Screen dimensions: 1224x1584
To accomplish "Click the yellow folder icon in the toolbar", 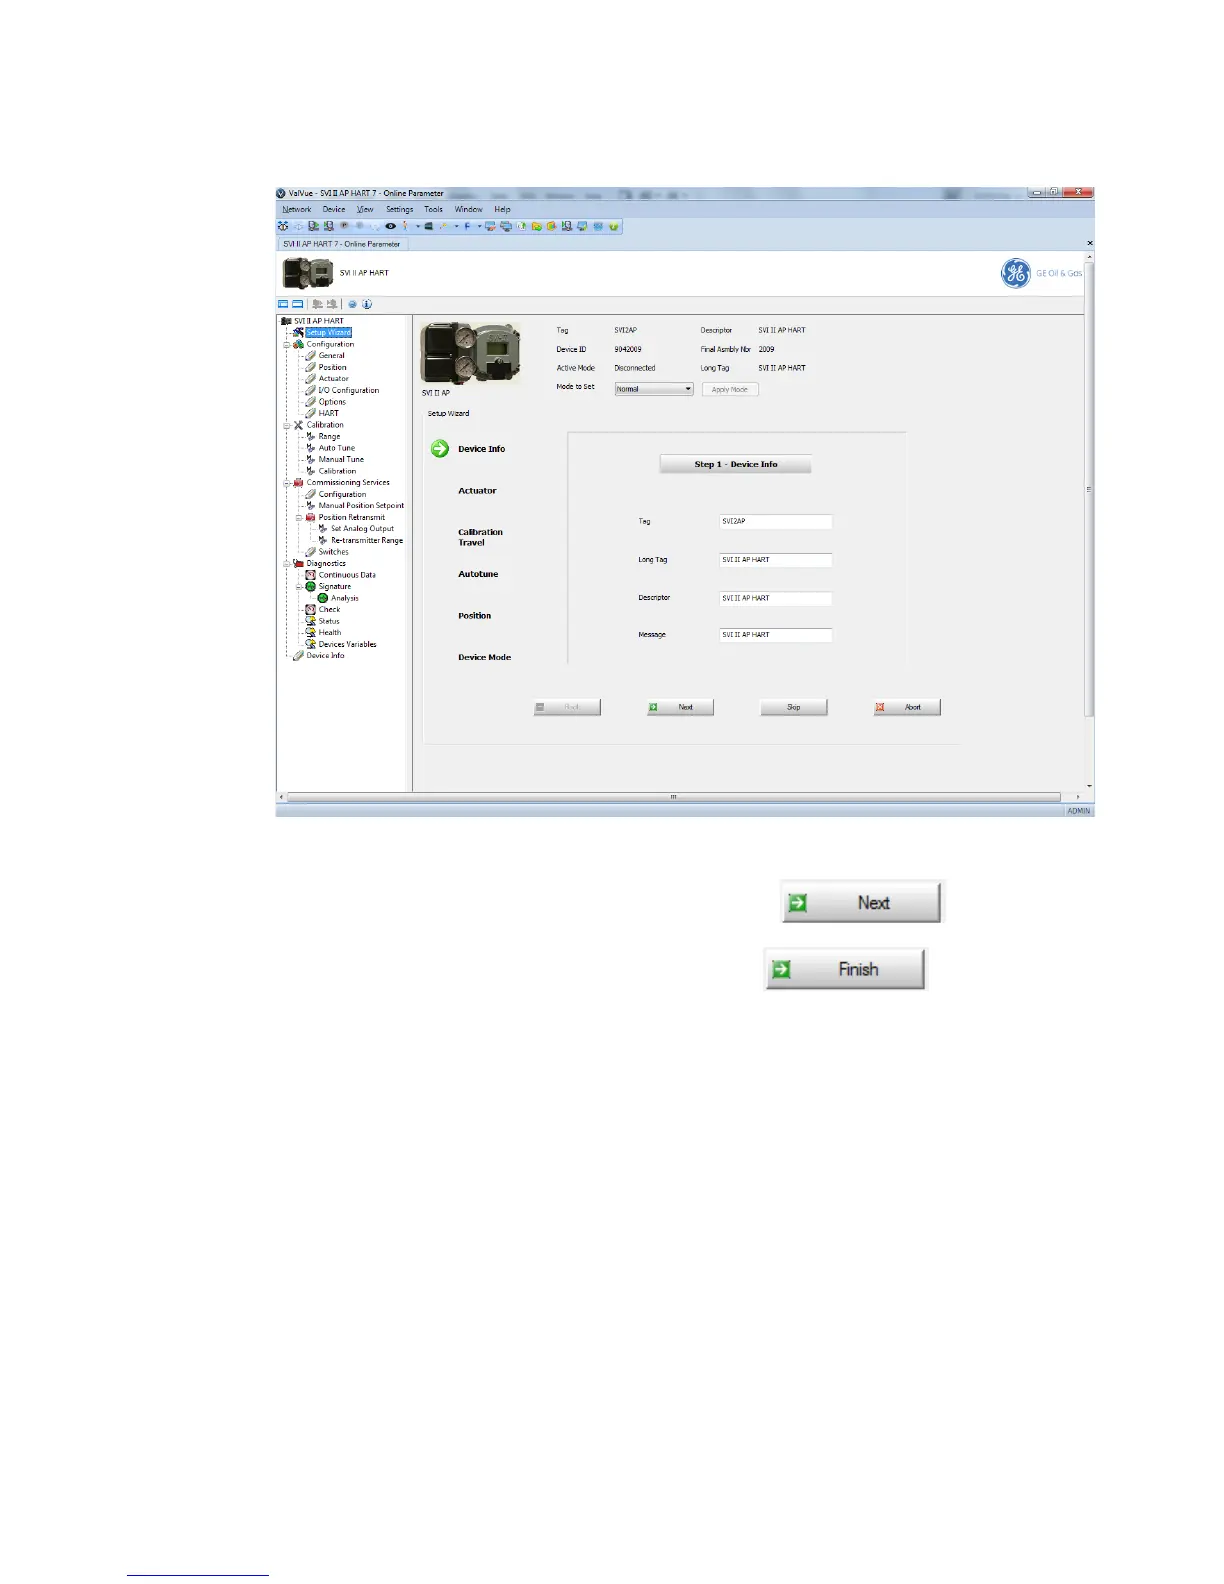I will click(x=536, y=226).
